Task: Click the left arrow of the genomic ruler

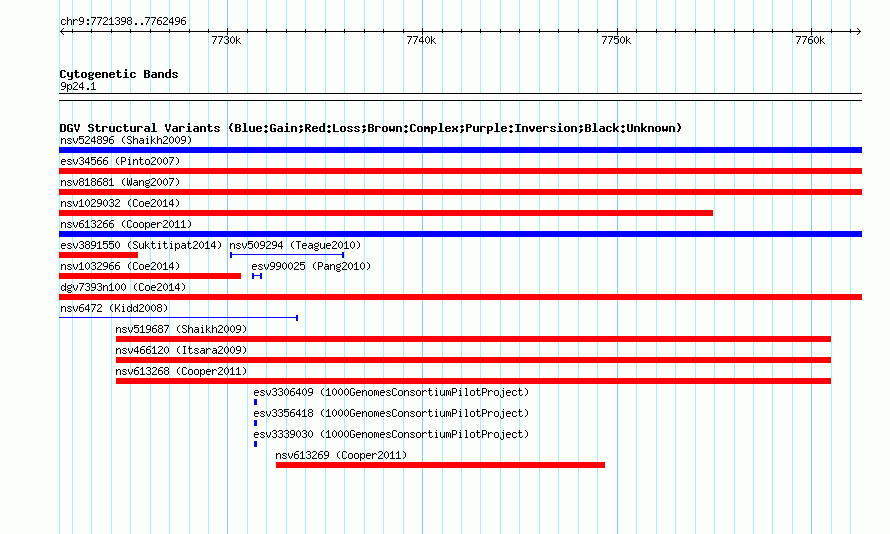Action: (x=62, y=32)
